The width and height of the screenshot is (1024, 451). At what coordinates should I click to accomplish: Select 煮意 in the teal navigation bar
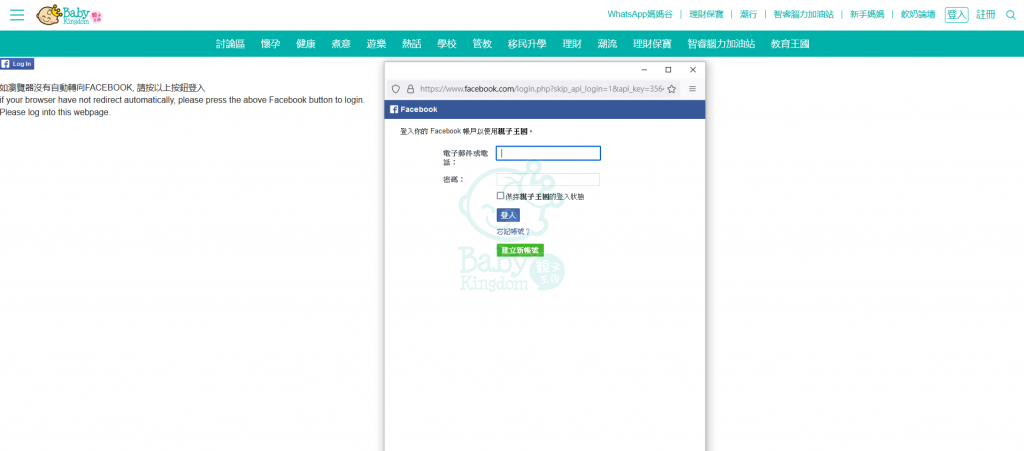tap(341, 44)
